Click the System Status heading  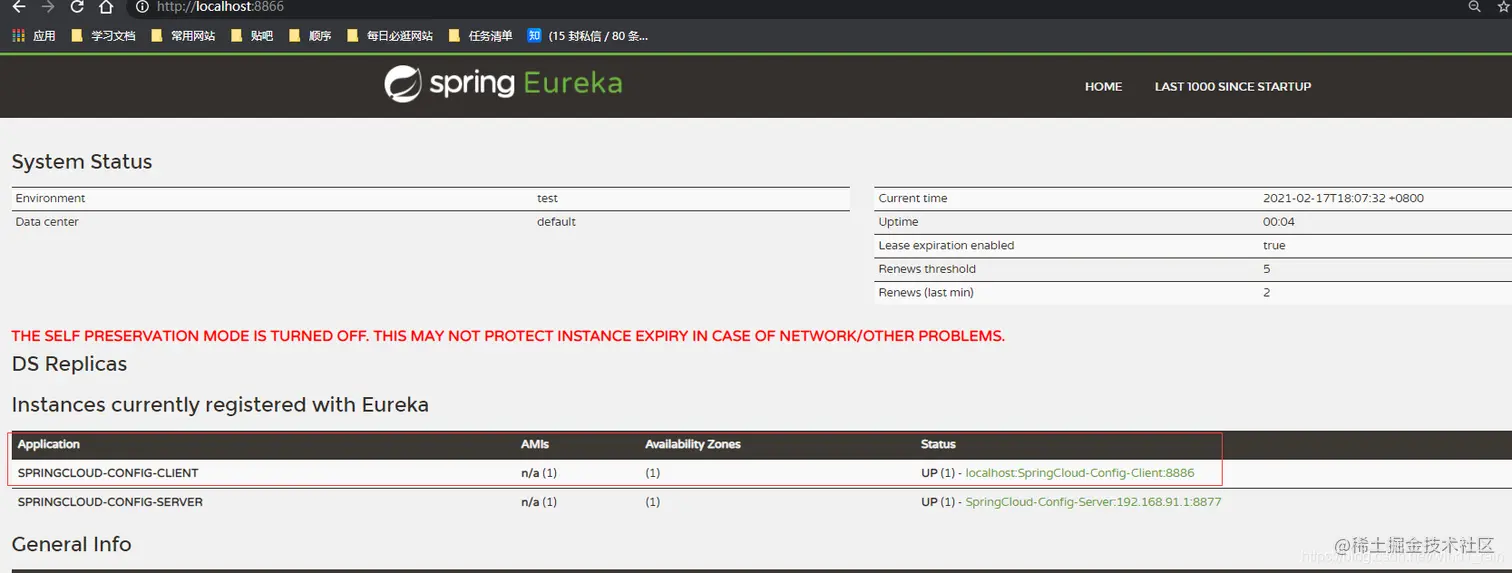pos(82,162)
